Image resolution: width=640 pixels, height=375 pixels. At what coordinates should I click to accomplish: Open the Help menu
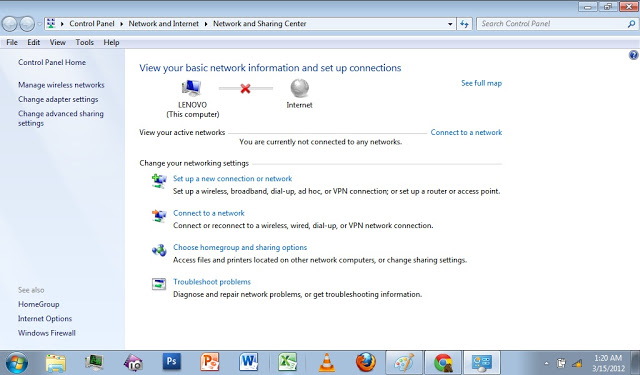[x=111, y=42]
